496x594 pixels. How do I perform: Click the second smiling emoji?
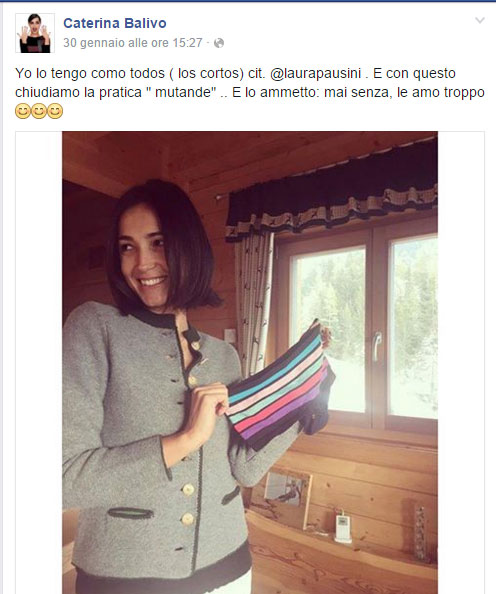click(39, 111)
